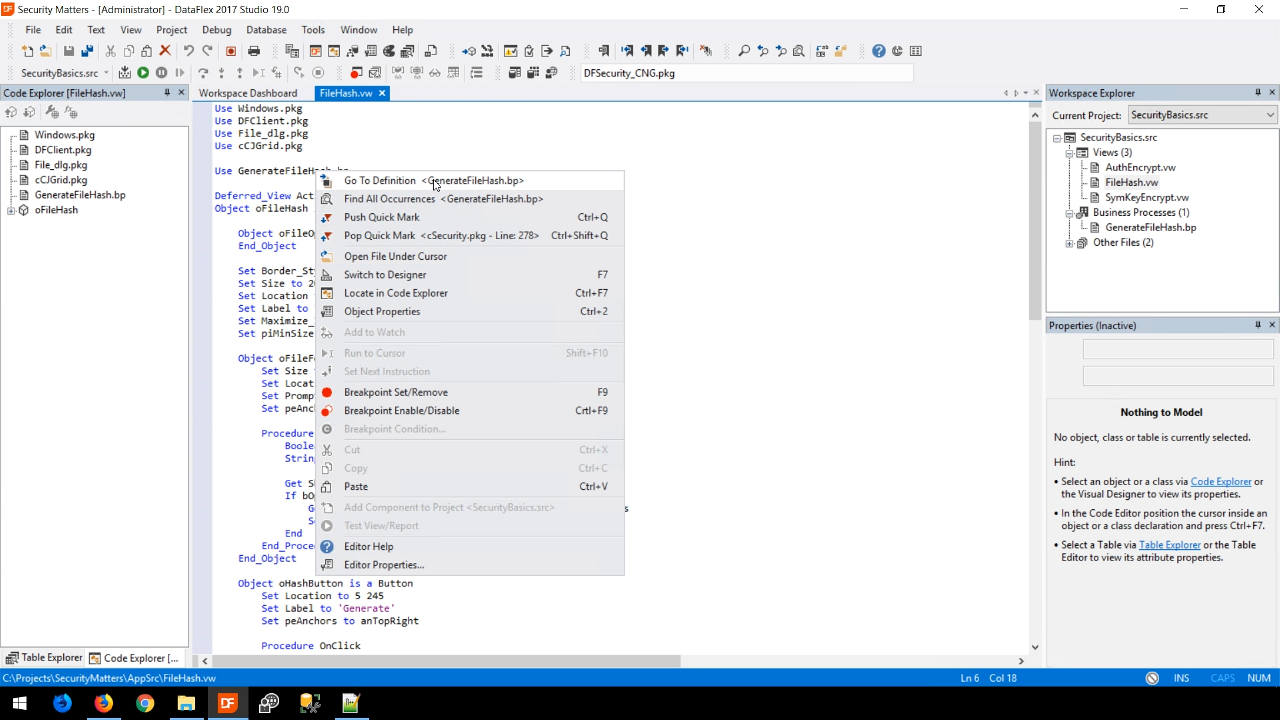Click the Print icon in toolbar

click(x=254, y=51)
